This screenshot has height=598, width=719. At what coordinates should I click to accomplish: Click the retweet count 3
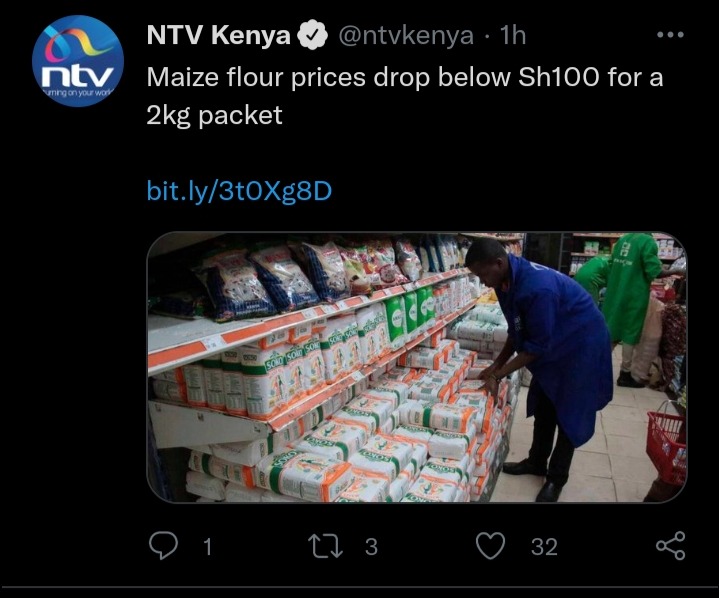tap(371, 547)
